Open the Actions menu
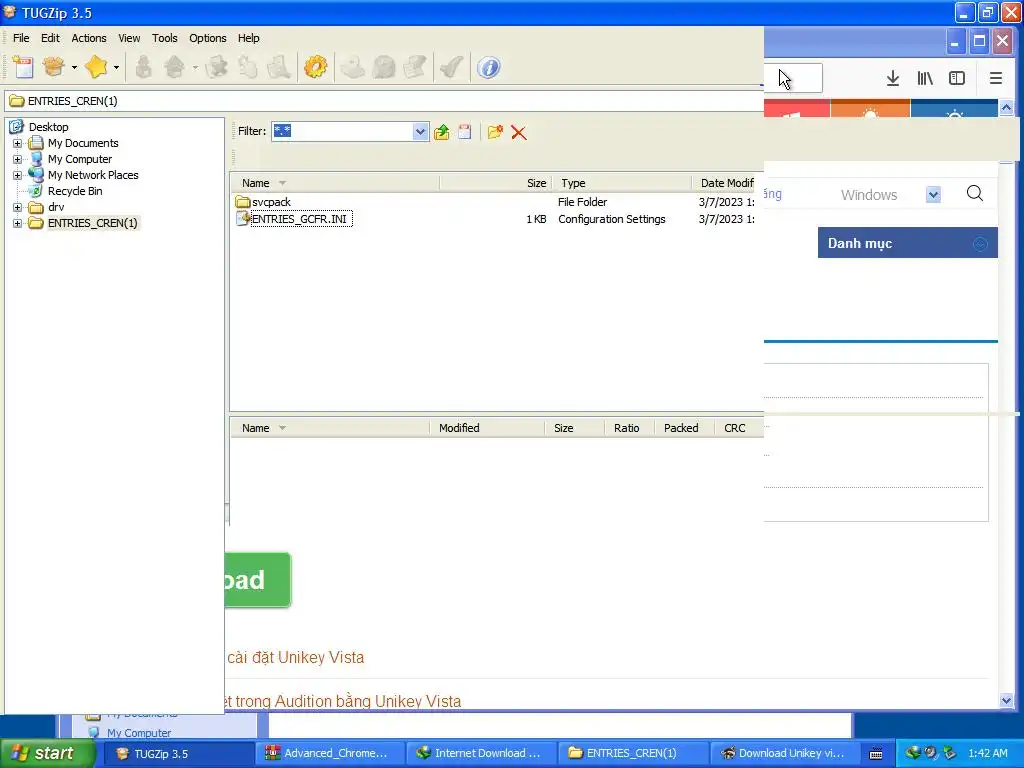 (89, 38)
